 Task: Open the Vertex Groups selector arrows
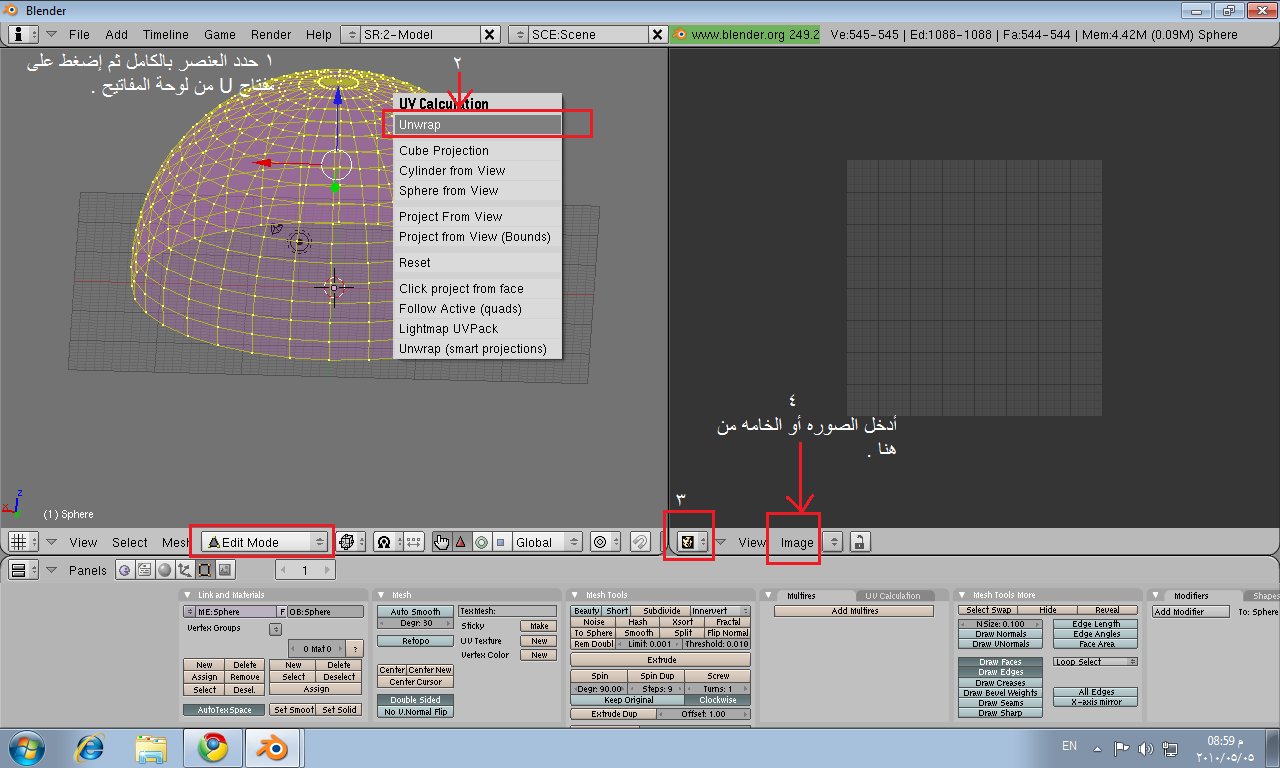[x=276, y=629]
